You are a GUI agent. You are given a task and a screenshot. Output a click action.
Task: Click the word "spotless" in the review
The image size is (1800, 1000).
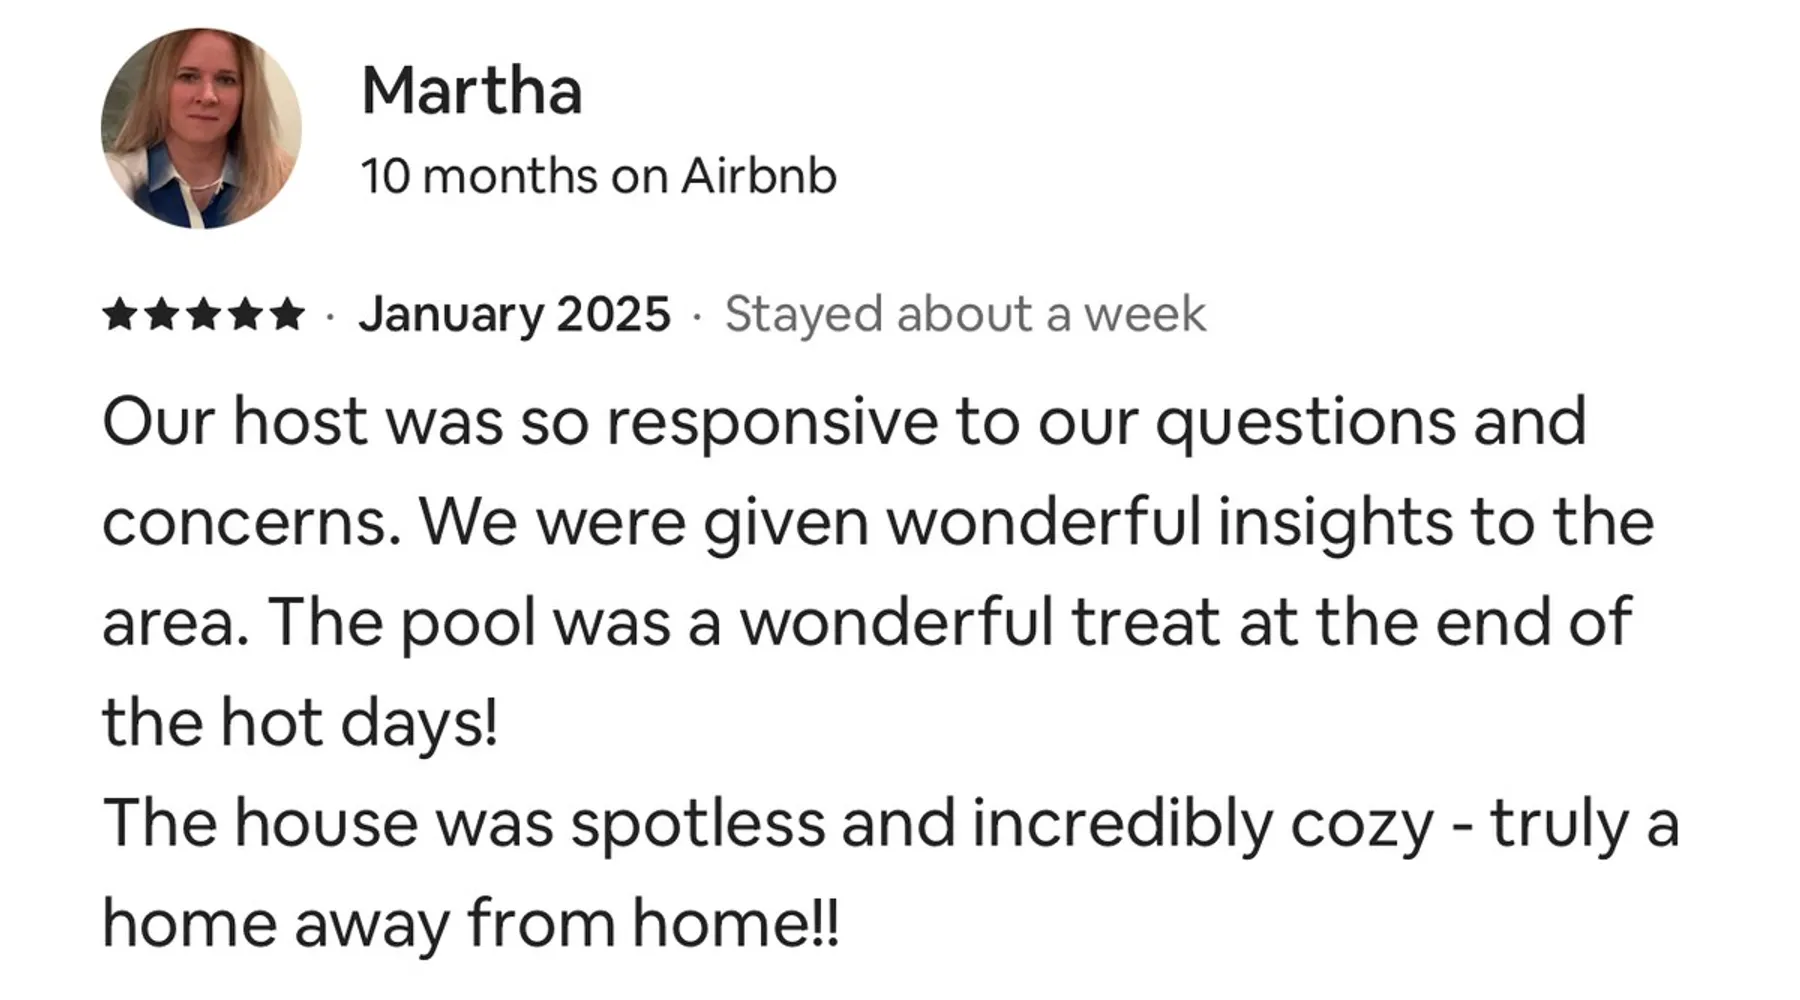pyautogui.click(x=697, y=824)
